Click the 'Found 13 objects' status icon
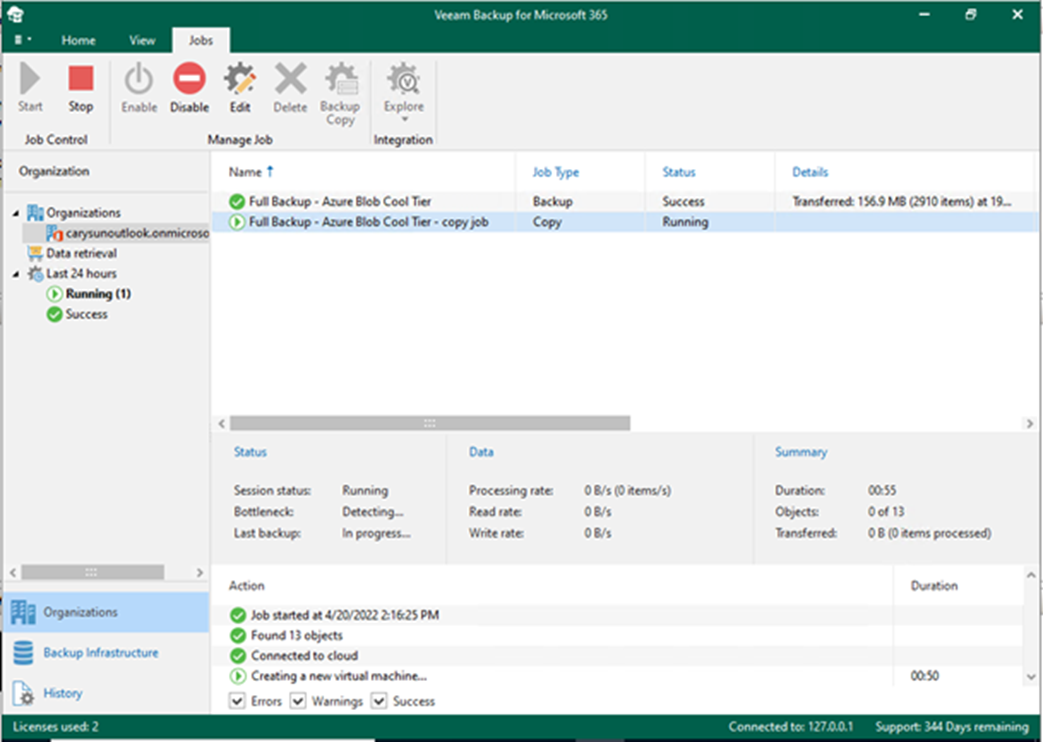Image resolution: width=1043 pixels, height=742 pixels. pos(237,636)
